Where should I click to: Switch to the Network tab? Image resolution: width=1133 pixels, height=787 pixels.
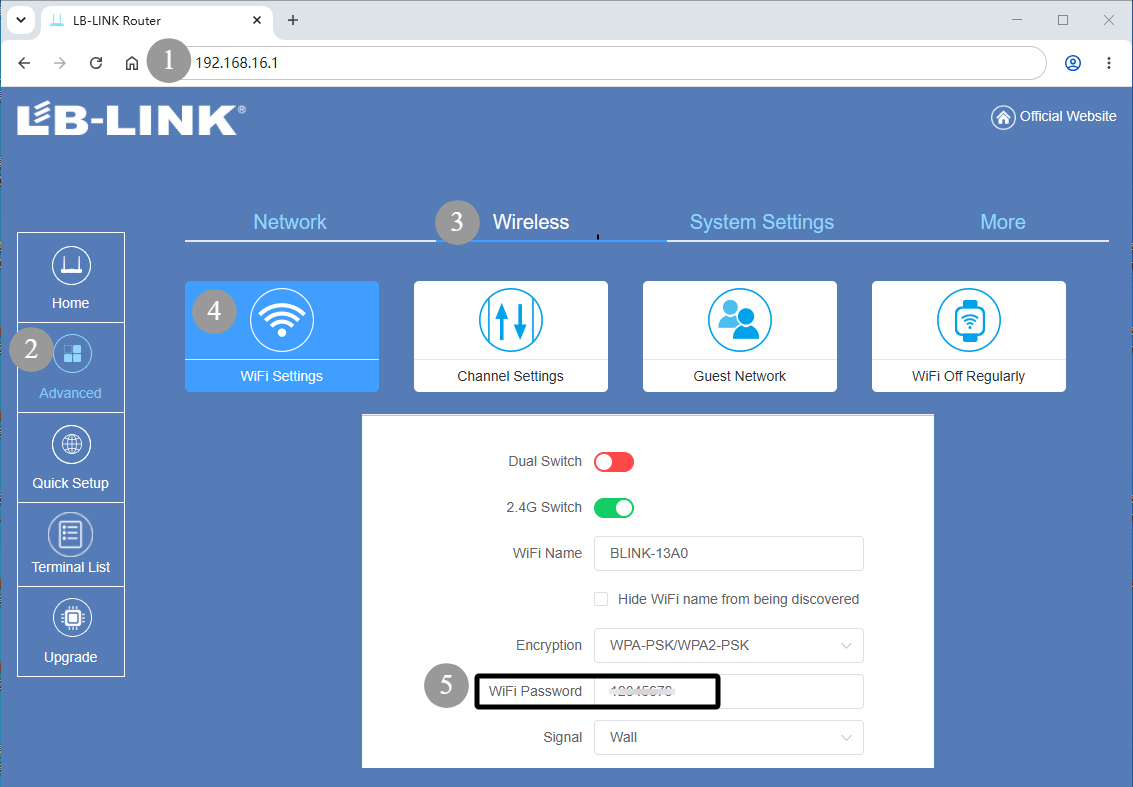tap(290, 222)
